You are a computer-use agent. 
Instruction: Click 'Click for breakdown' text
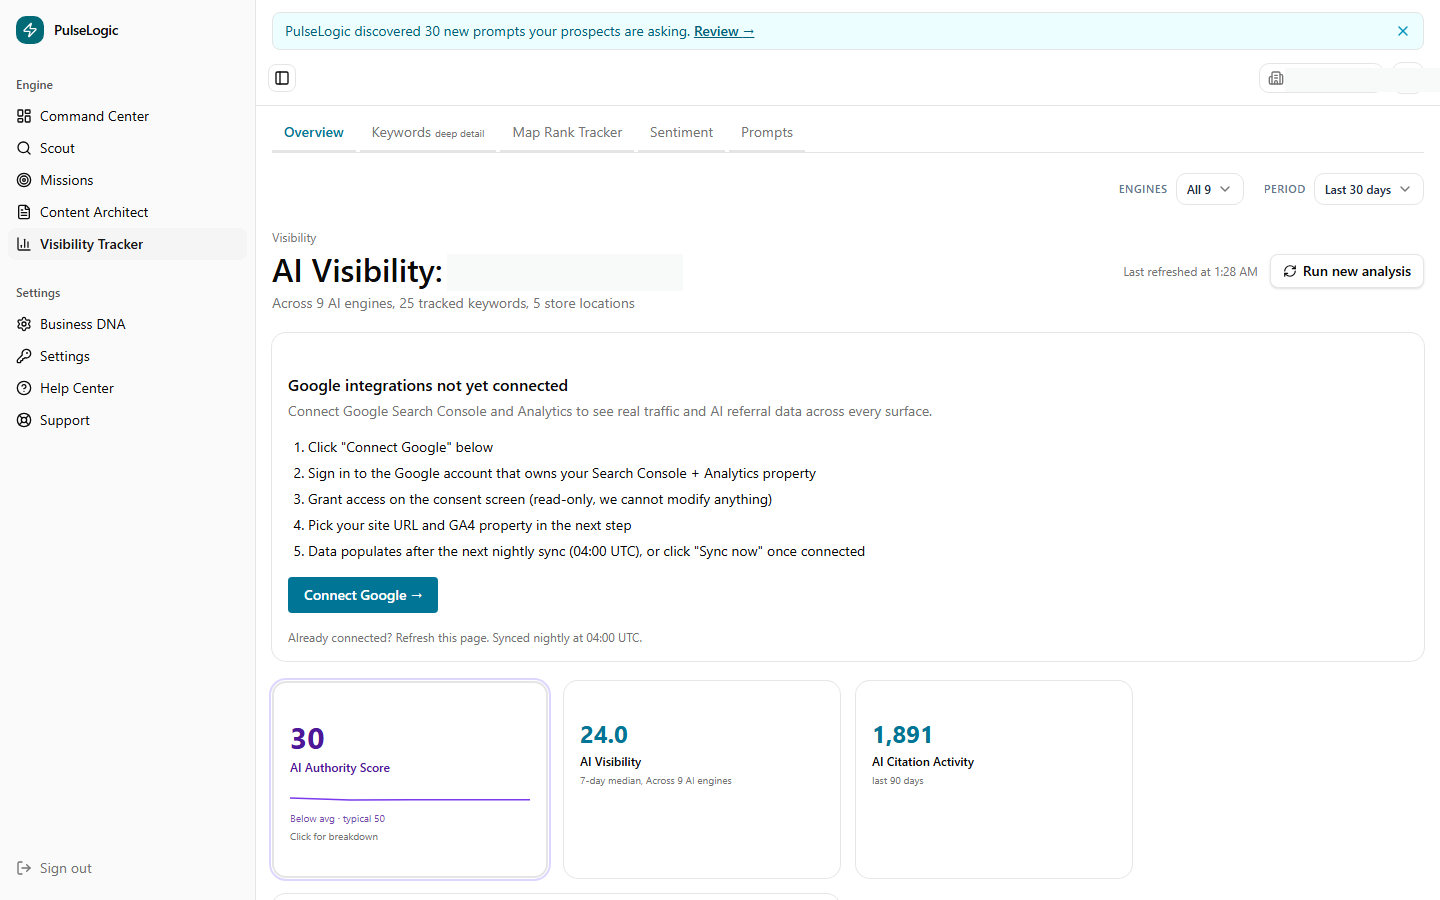tap(334, 837)
